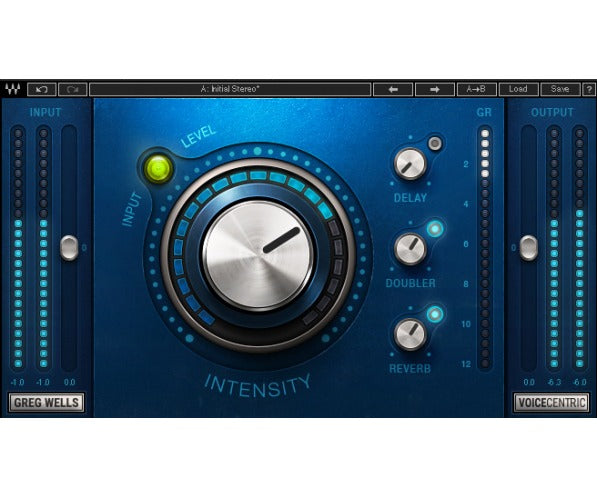597x497 pixels.
Task: Open the Save preset menu
Action: tap(560, 89)
